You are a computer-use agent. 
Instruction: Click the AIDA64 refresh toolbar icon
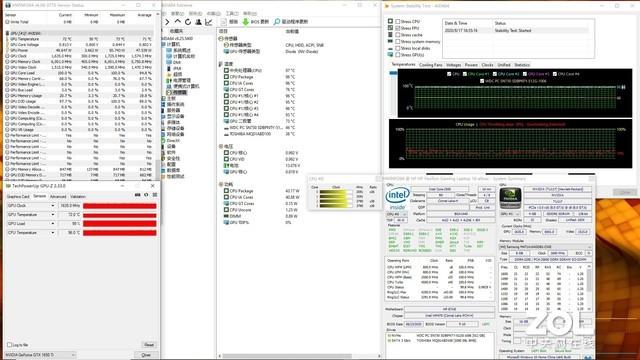188,22
